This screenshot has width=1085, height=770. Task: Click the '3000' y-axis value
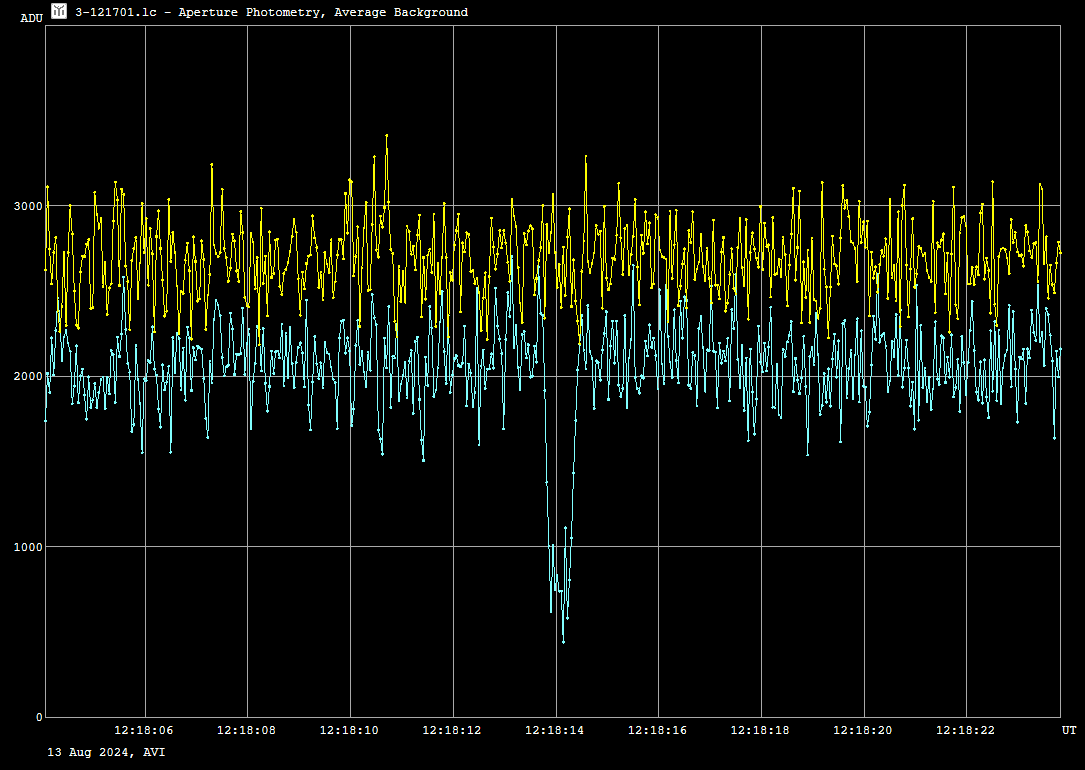(x=29, y=206)
